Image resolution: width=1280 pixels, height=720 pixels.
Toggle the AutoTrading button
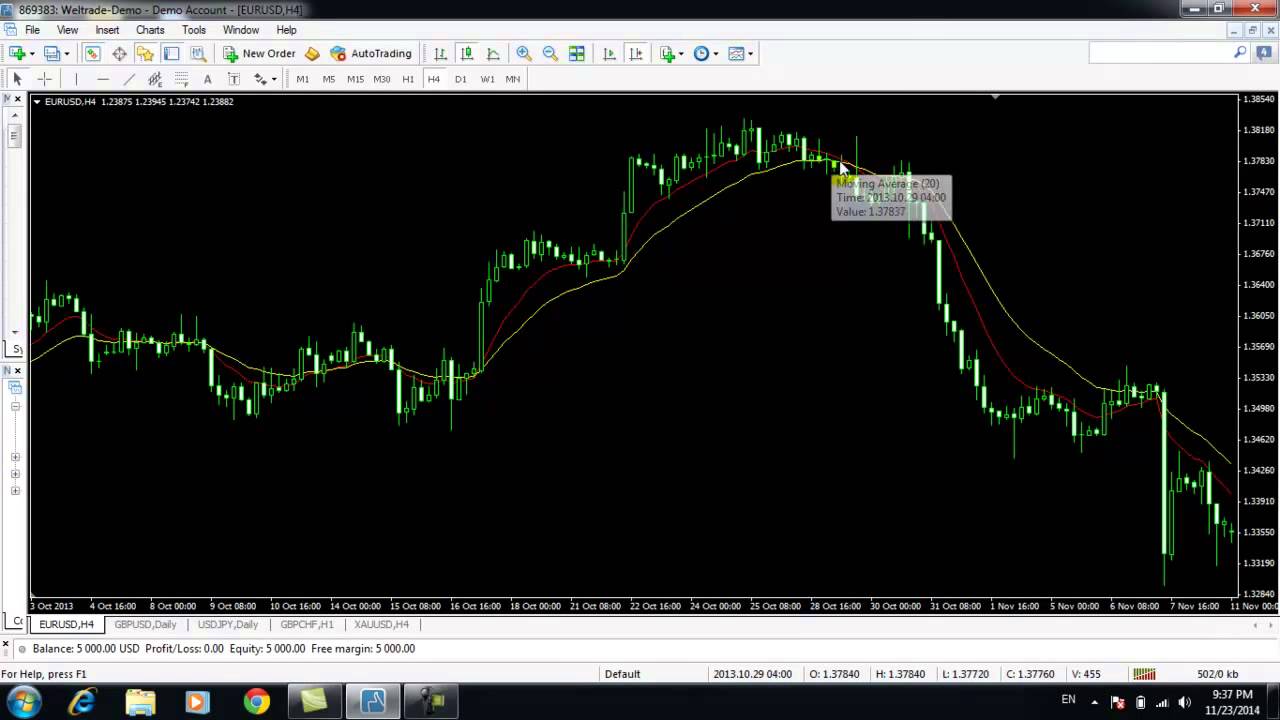[x=370, y=53]
